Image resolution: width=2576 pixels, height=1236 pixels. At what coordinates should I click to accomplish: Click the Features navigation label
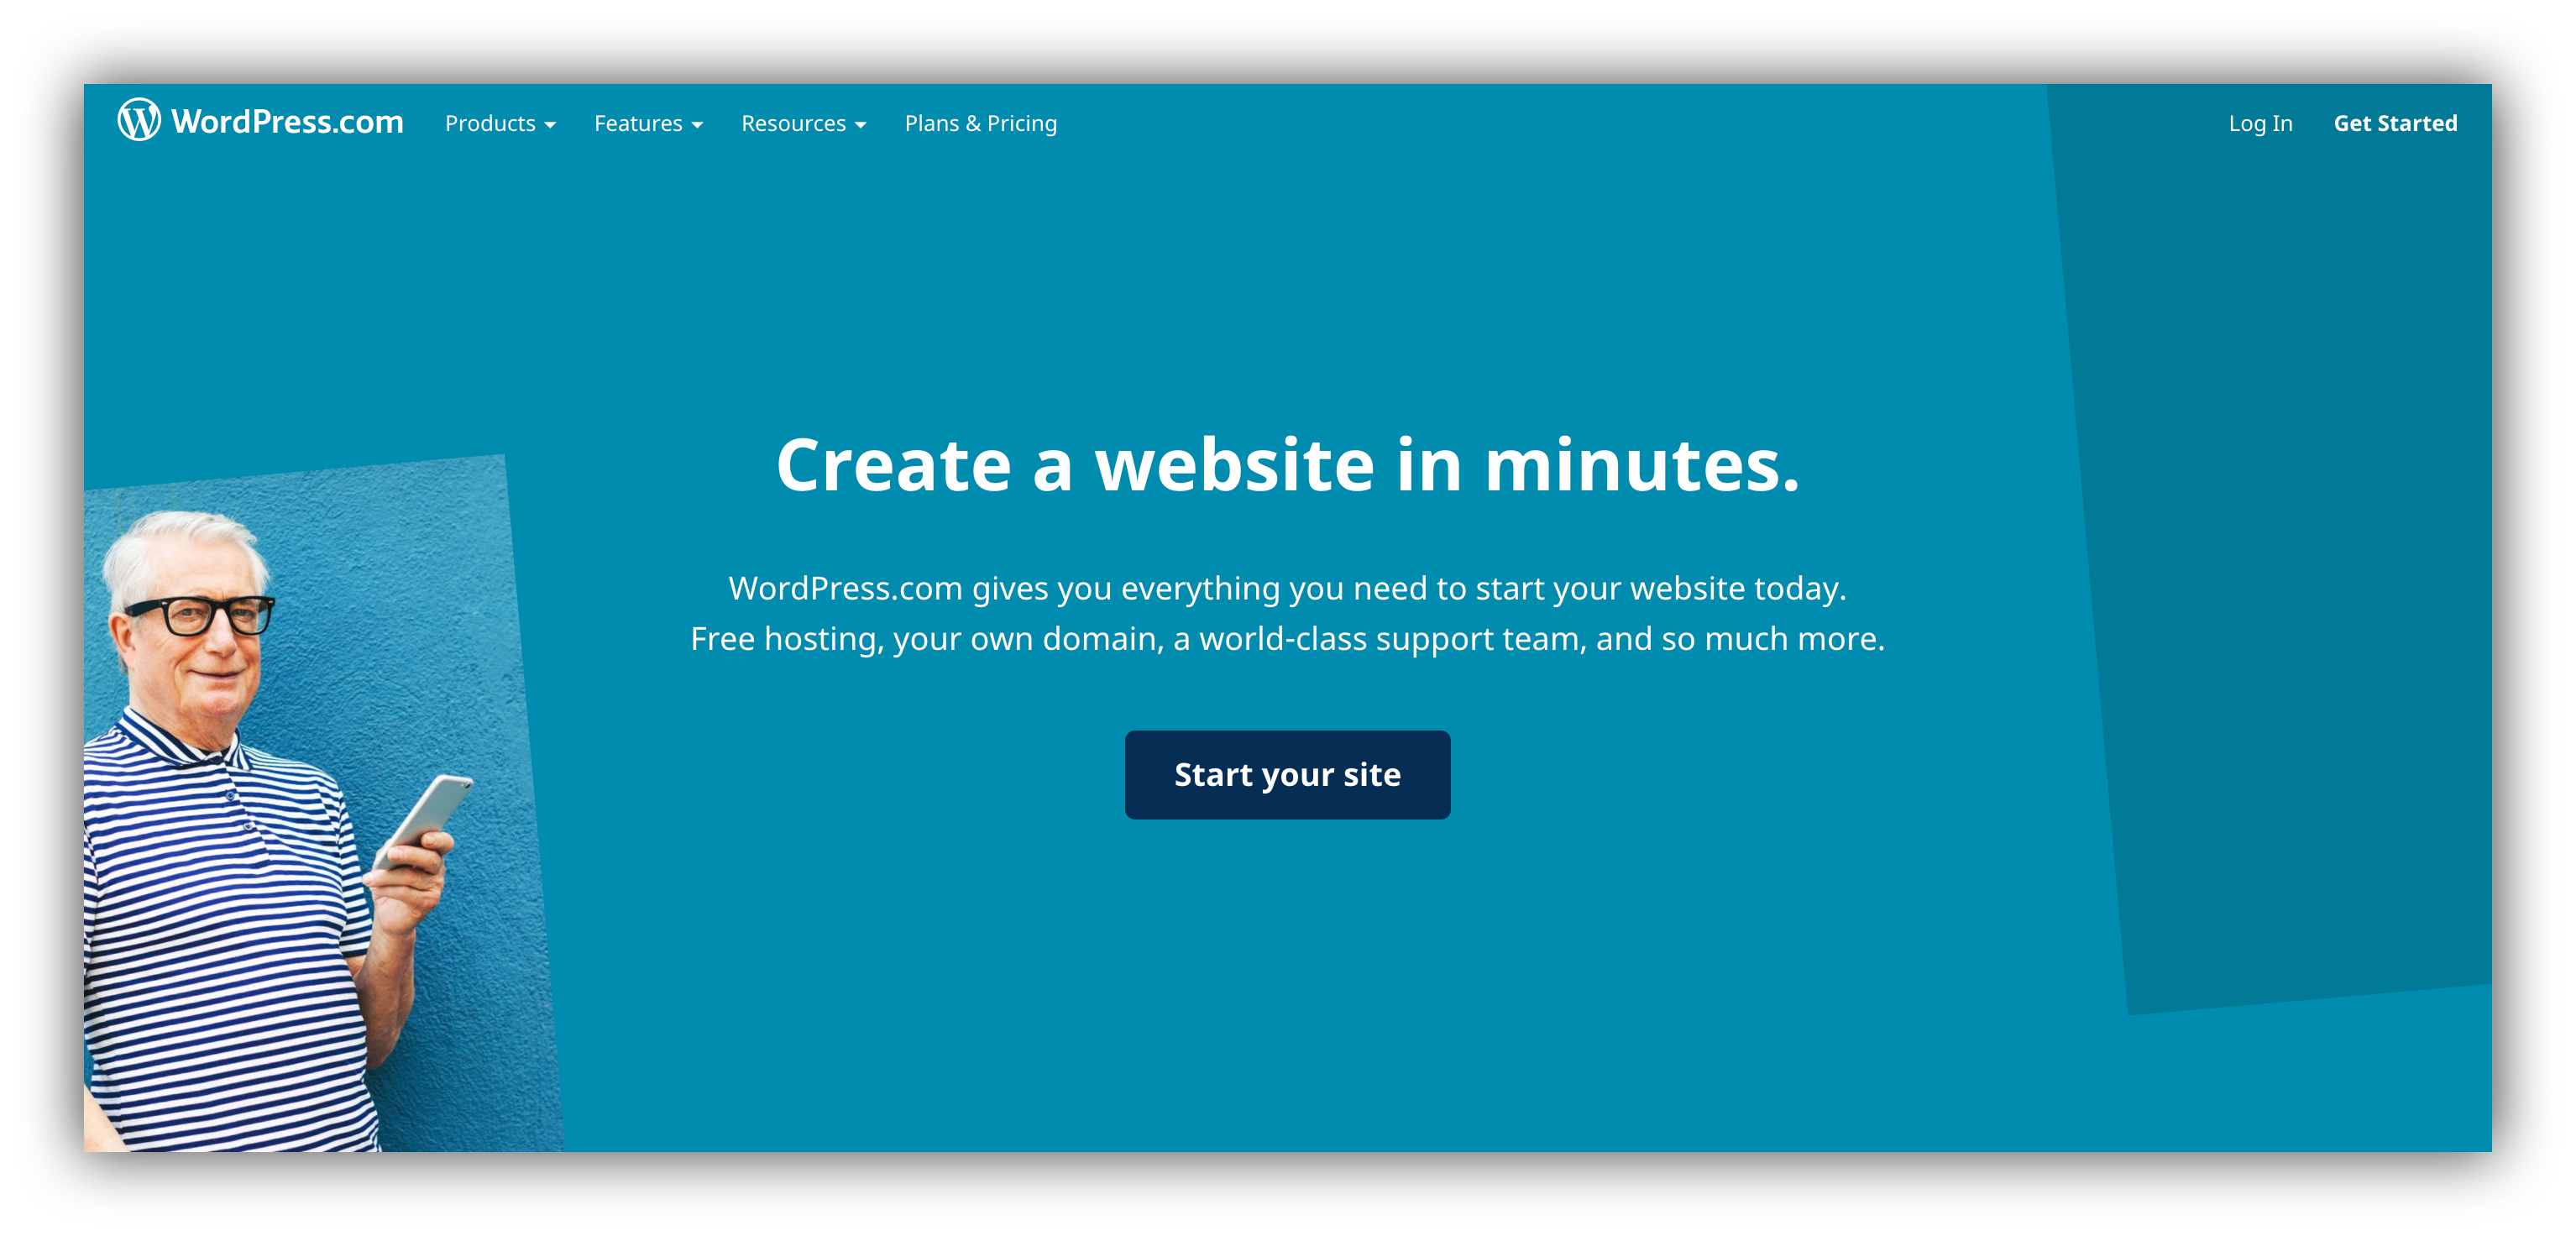coord(646,123)
